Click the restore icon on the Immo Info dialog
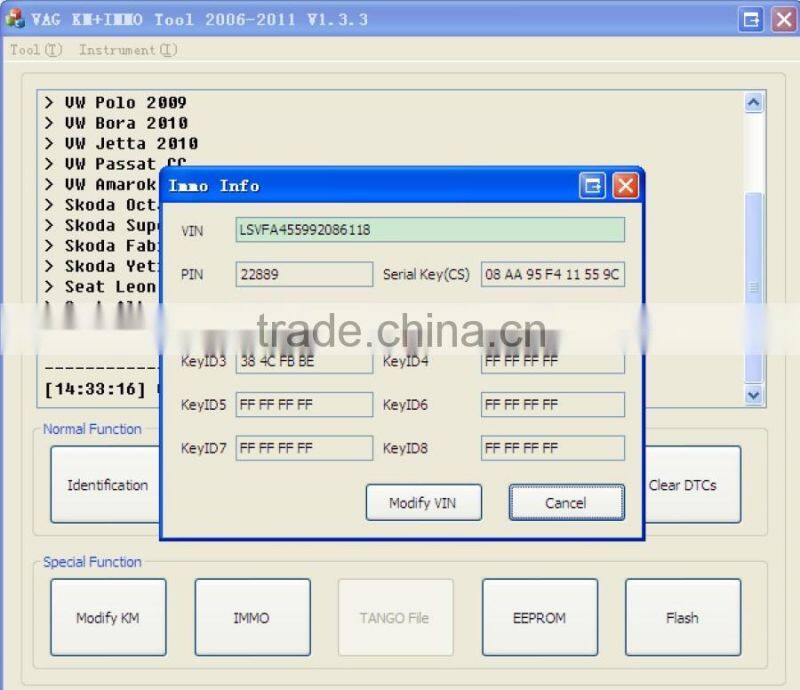The image size is (800, 690). [x=592, y=185]
